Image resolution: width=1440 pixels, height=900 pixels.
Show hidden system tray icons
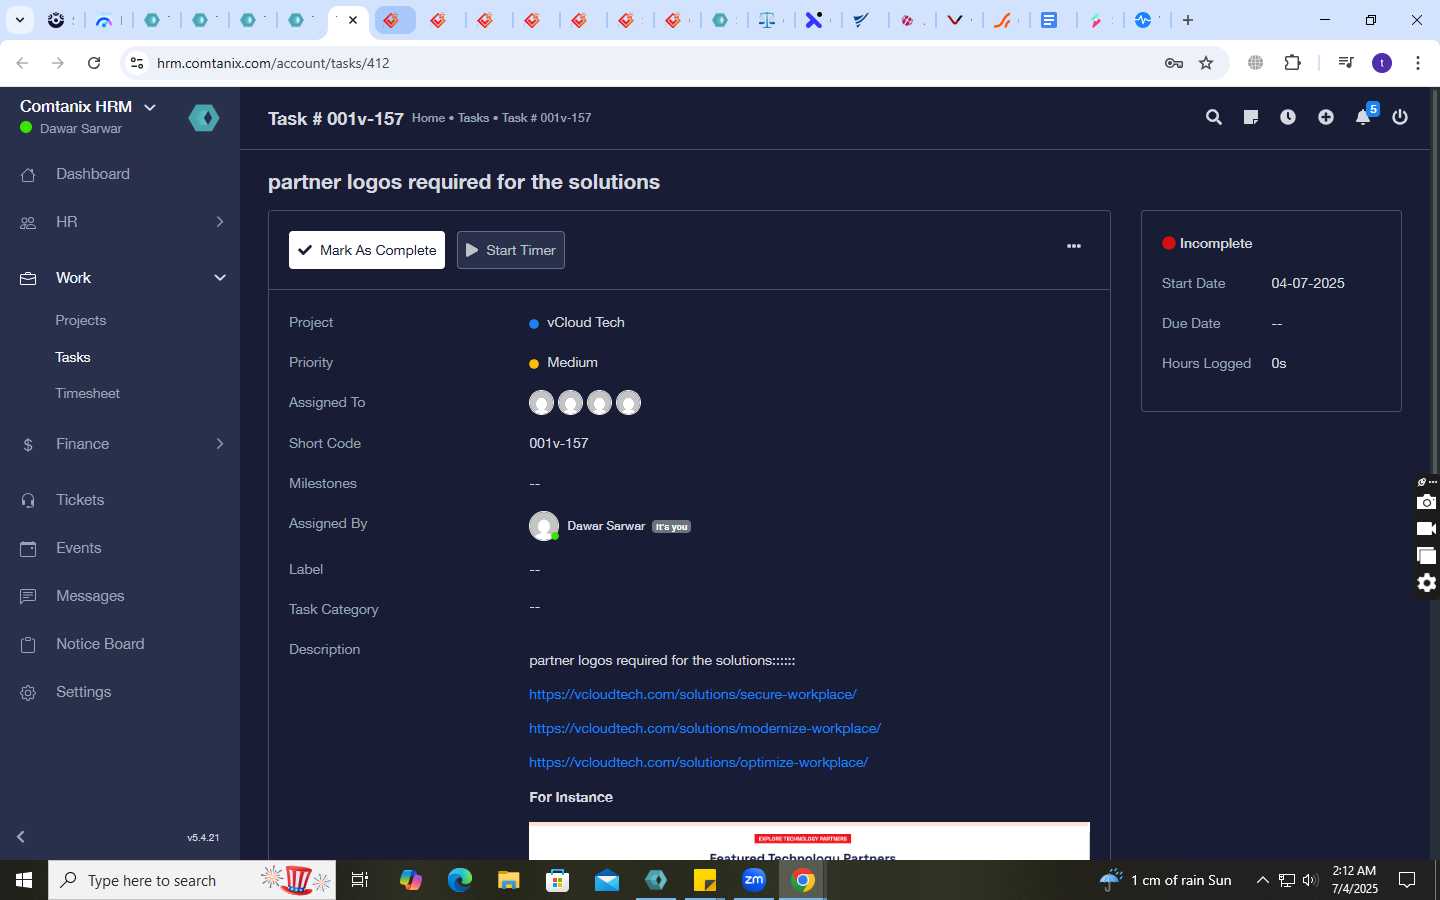pyautogui.click(x=1262, y=880)
